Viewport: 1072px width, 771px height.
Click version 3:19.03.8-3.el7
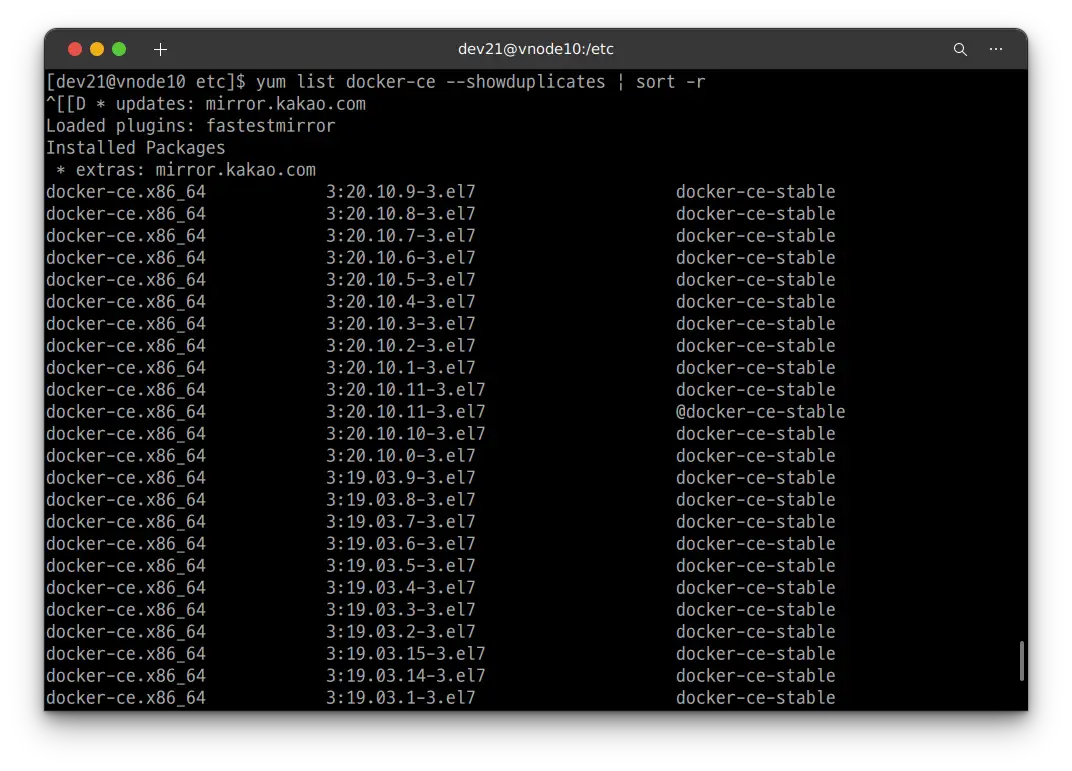(400, 500)
